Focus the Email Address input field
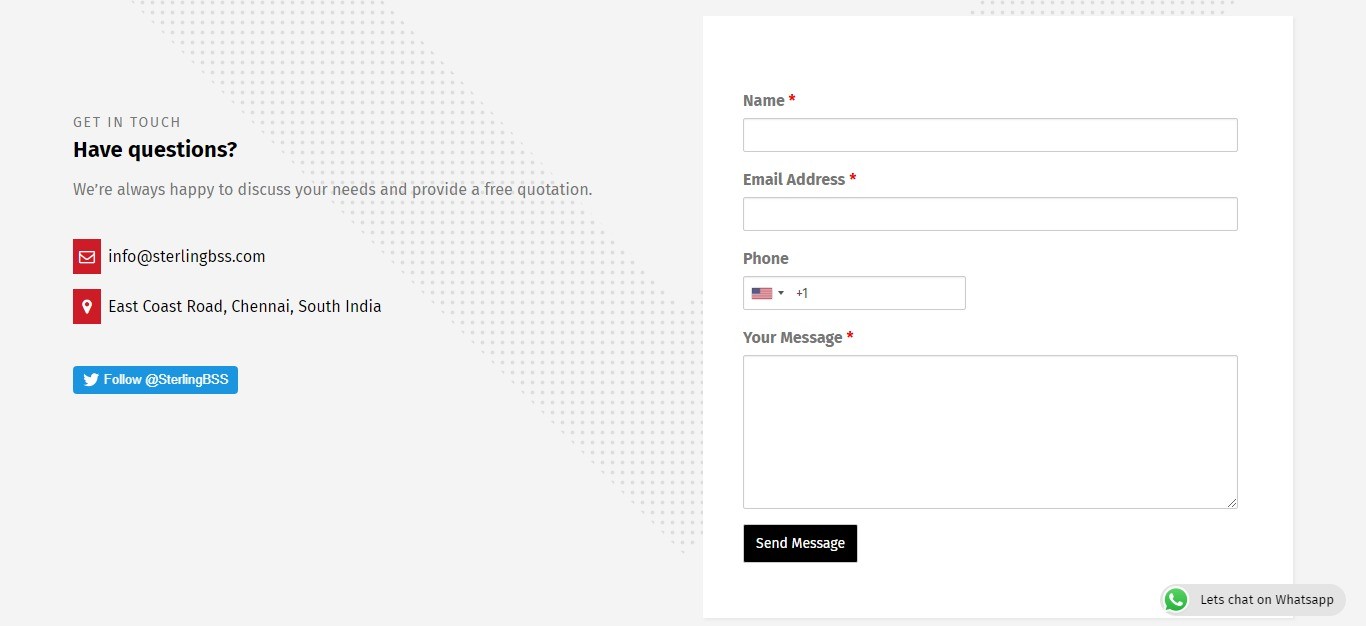This screenshot has width=1366, height=626. click(990, 214)
